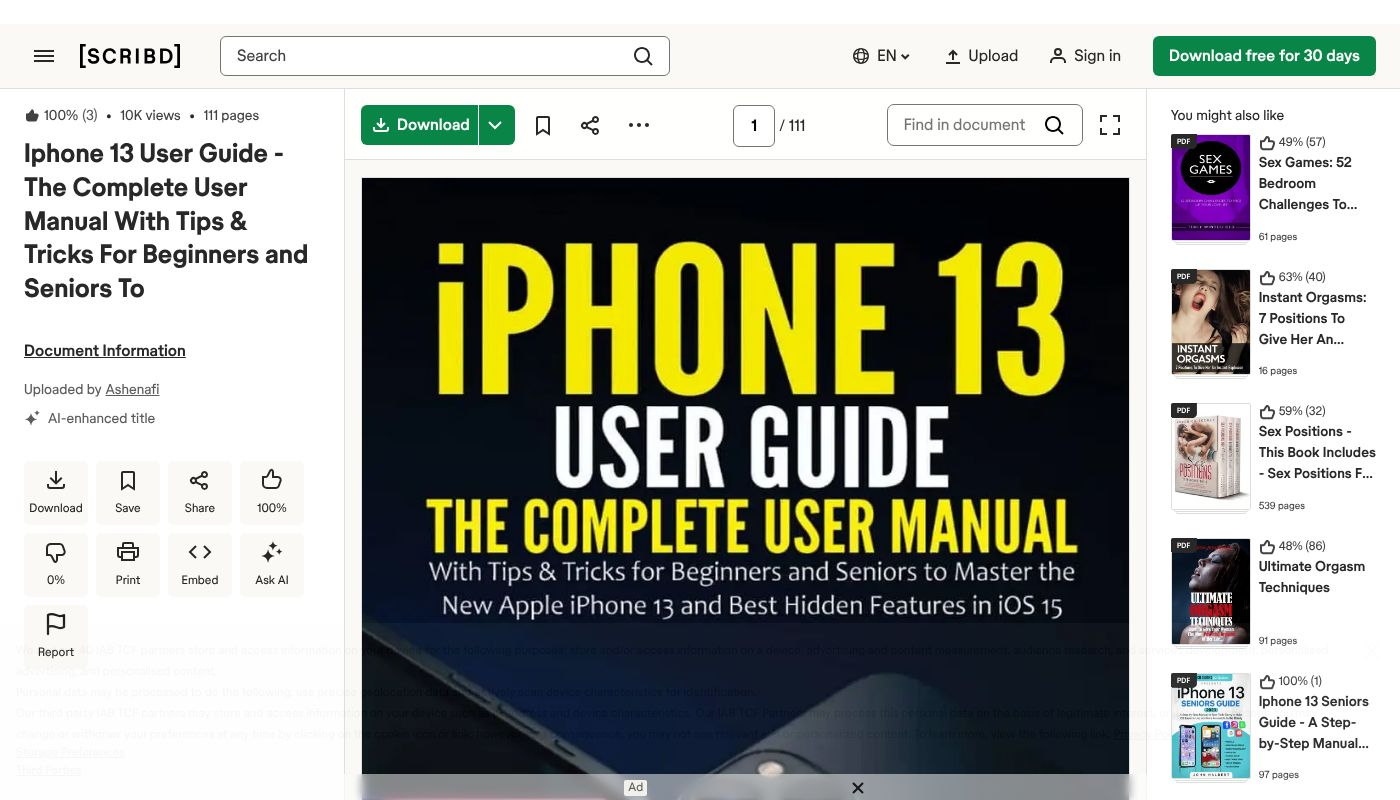Open the three-dots more options menu

point(639,125)
